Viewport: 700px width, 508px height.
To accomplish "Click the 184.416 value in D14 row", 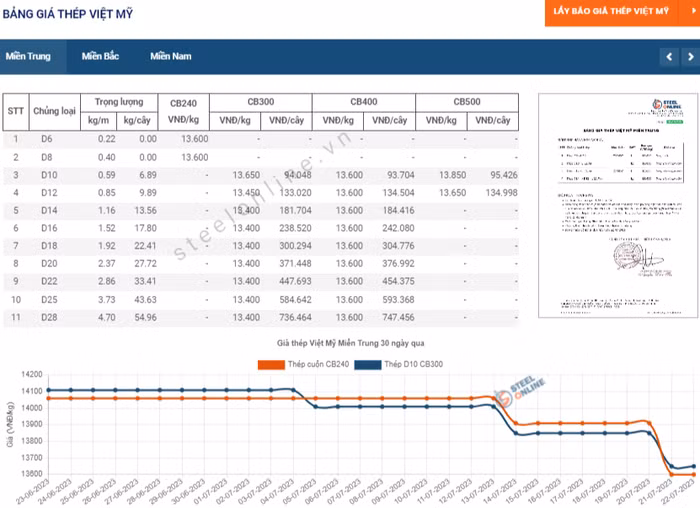I will coord(398,210).
